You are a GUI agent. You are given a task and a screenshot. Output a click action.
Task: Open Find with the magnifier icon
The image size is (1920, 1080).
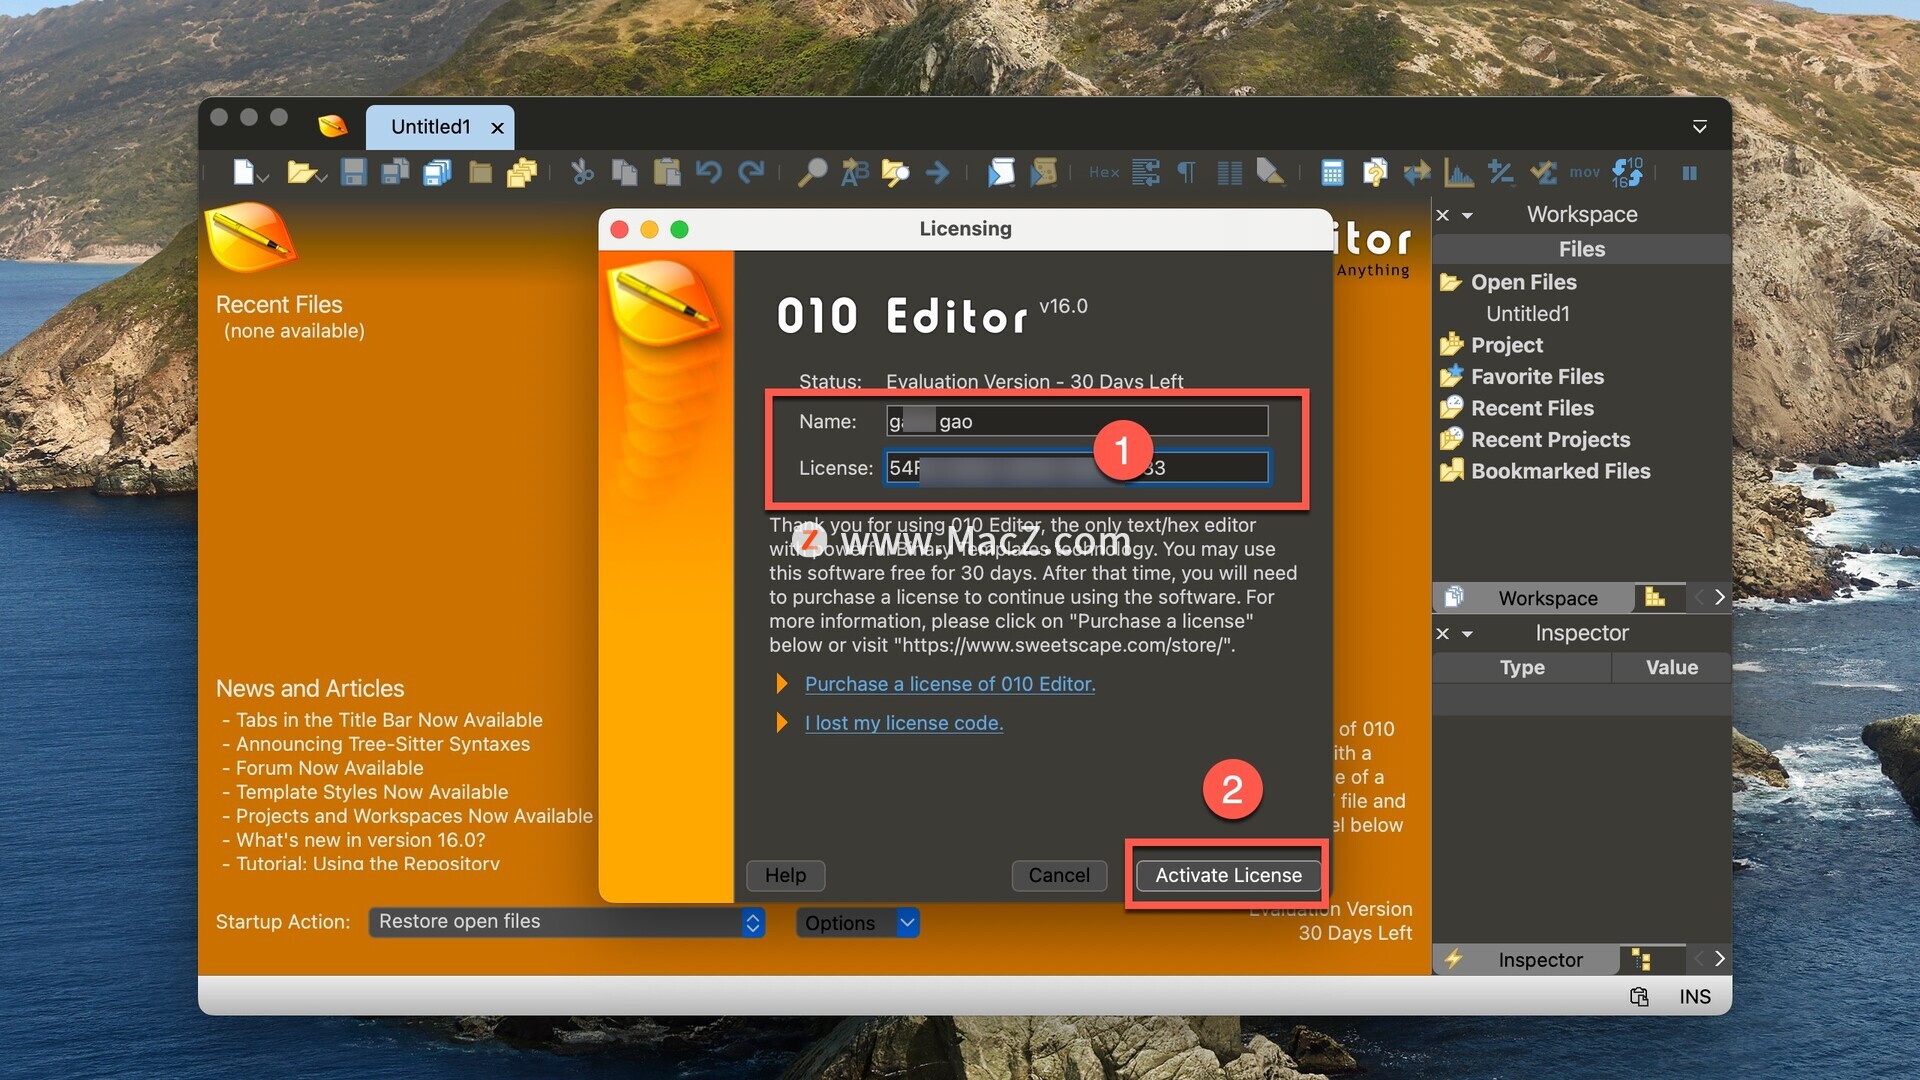click(x=812, y=172)
